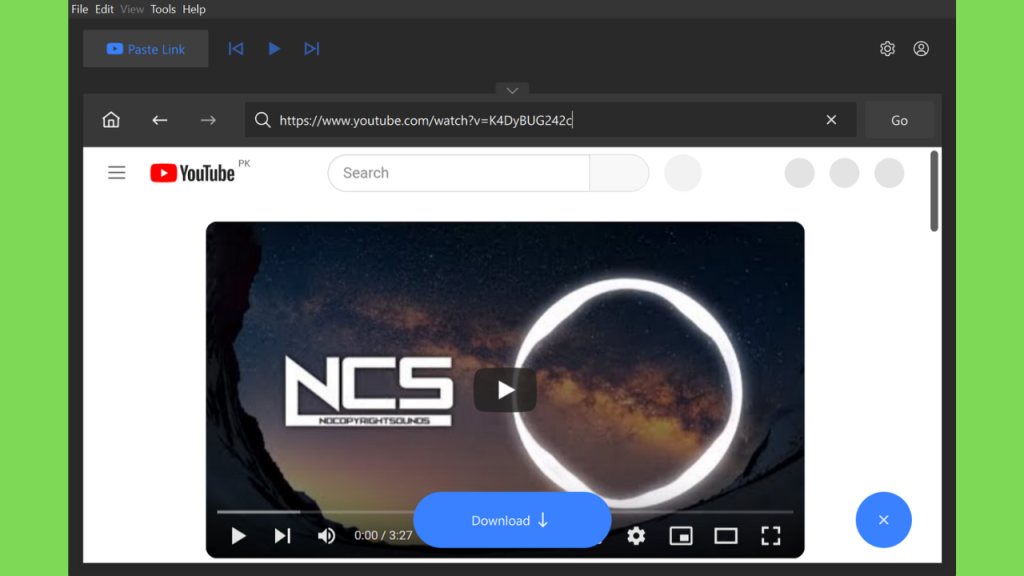Skip to the next track in toolbar
The image size is (1024, 576).
(312, 49)
